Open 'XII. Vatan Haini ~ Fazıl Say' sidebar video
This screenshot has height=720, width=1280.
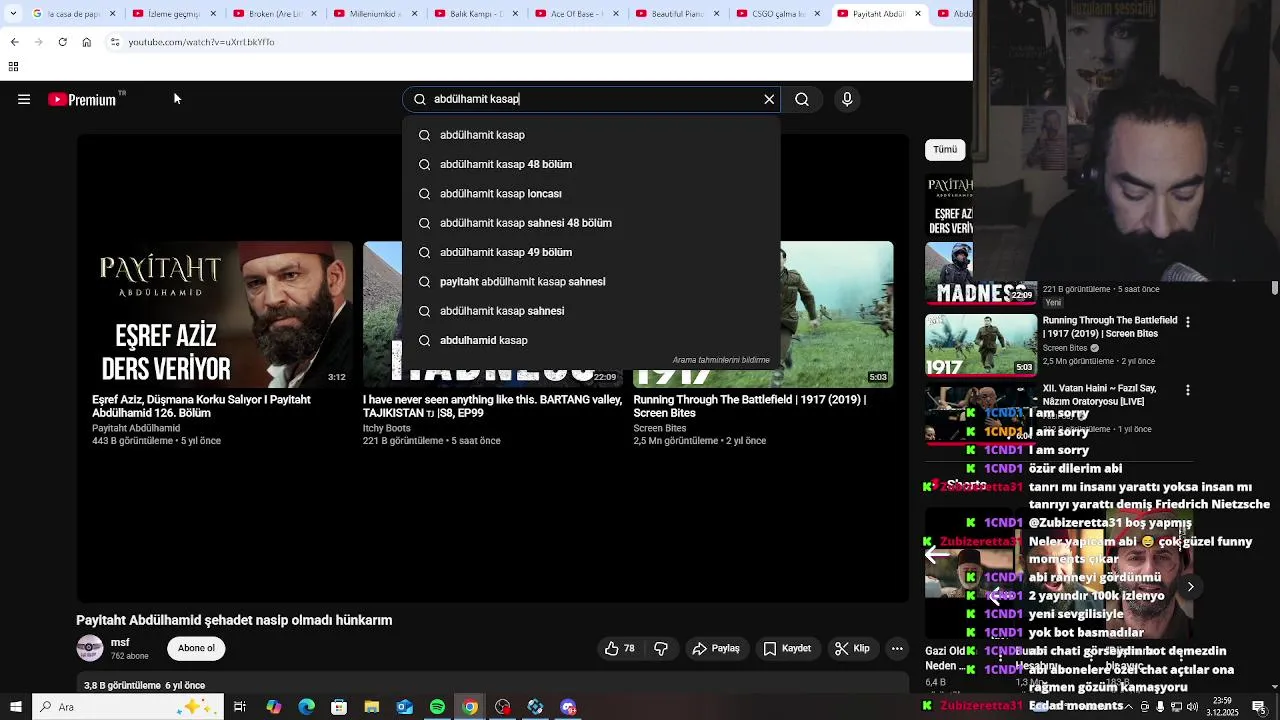1100,394
